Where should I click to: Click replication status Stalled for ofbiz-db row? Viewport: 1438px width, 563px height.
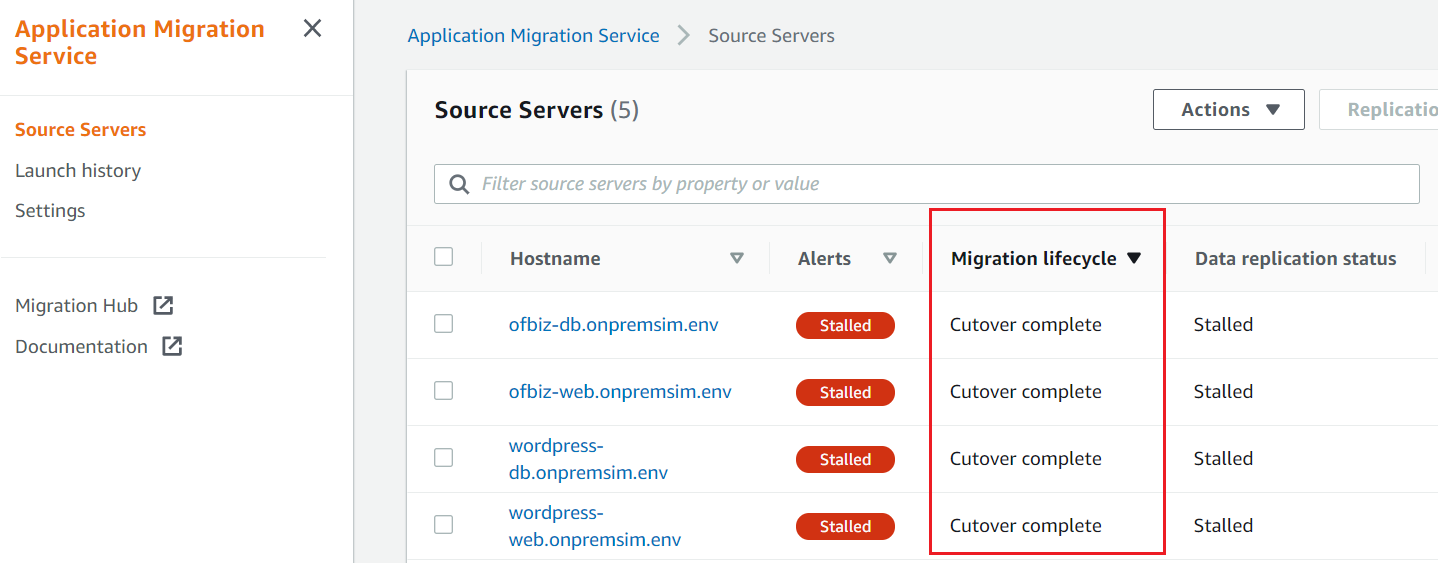click(x=1223, y=325)
